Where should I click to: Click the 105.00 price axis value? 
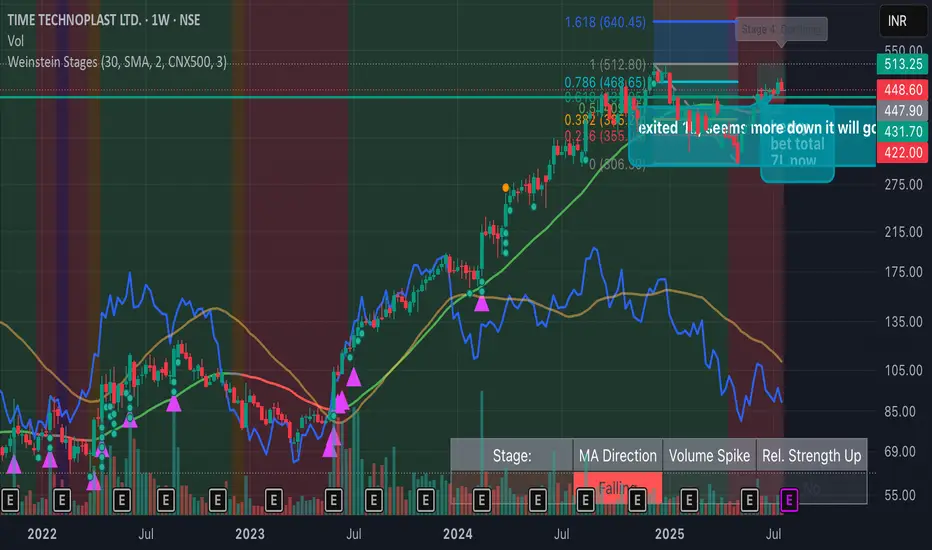pyautogui.click(x=903, y=370)
